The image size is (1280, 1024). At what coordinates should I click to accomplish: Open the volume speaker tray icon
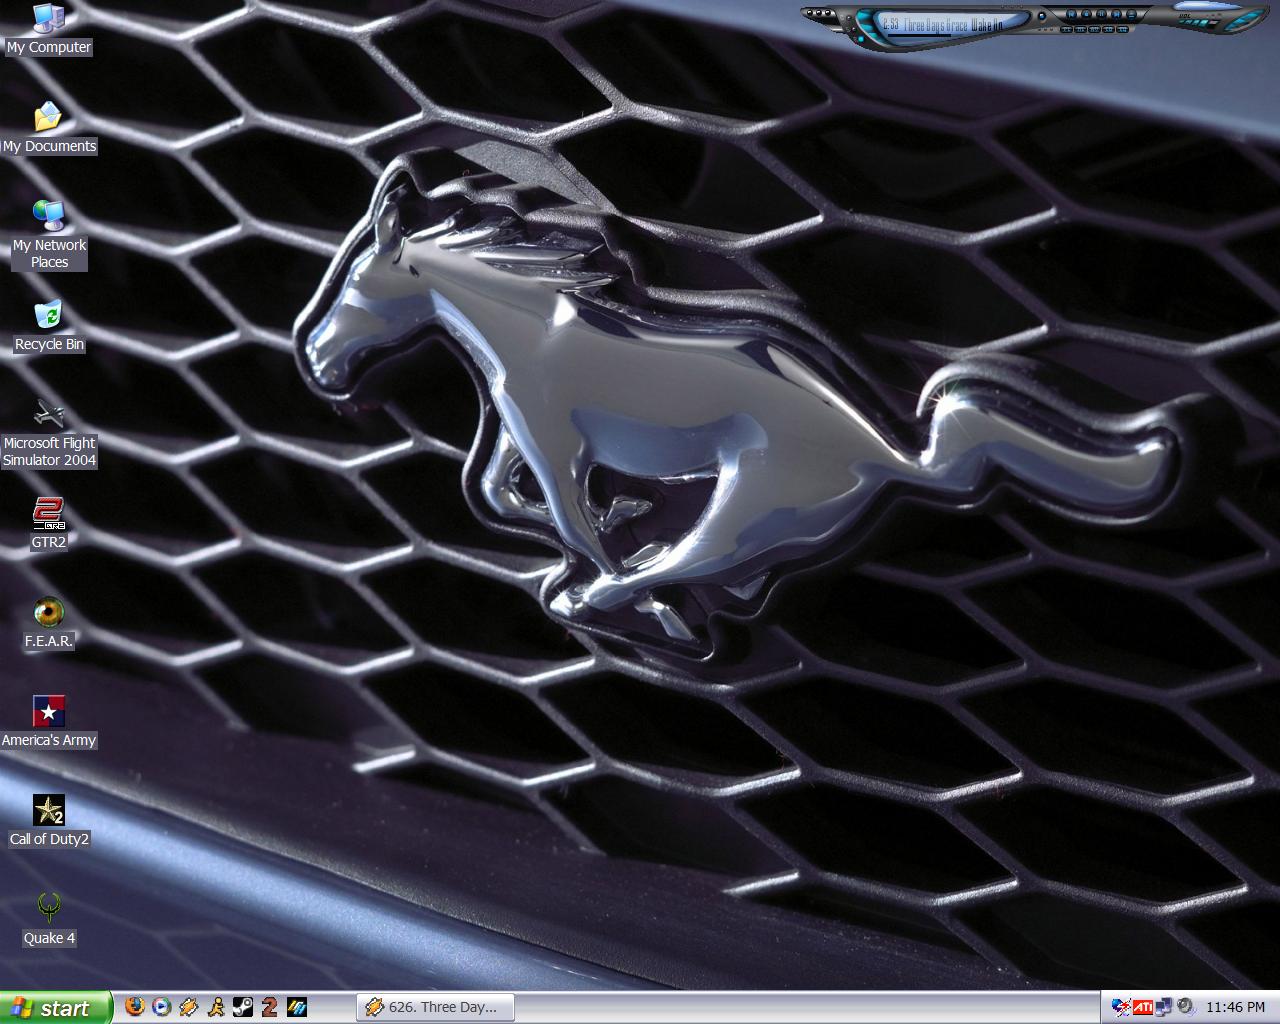(x=1186, y=1007)
